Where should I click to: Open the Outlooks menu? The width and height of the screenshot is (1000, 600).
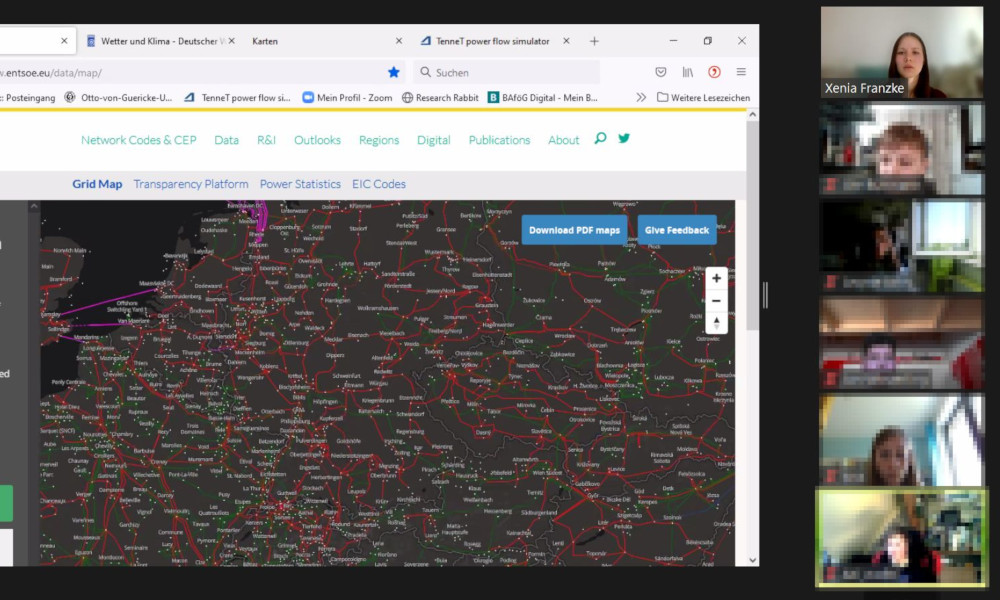(317, 140)
